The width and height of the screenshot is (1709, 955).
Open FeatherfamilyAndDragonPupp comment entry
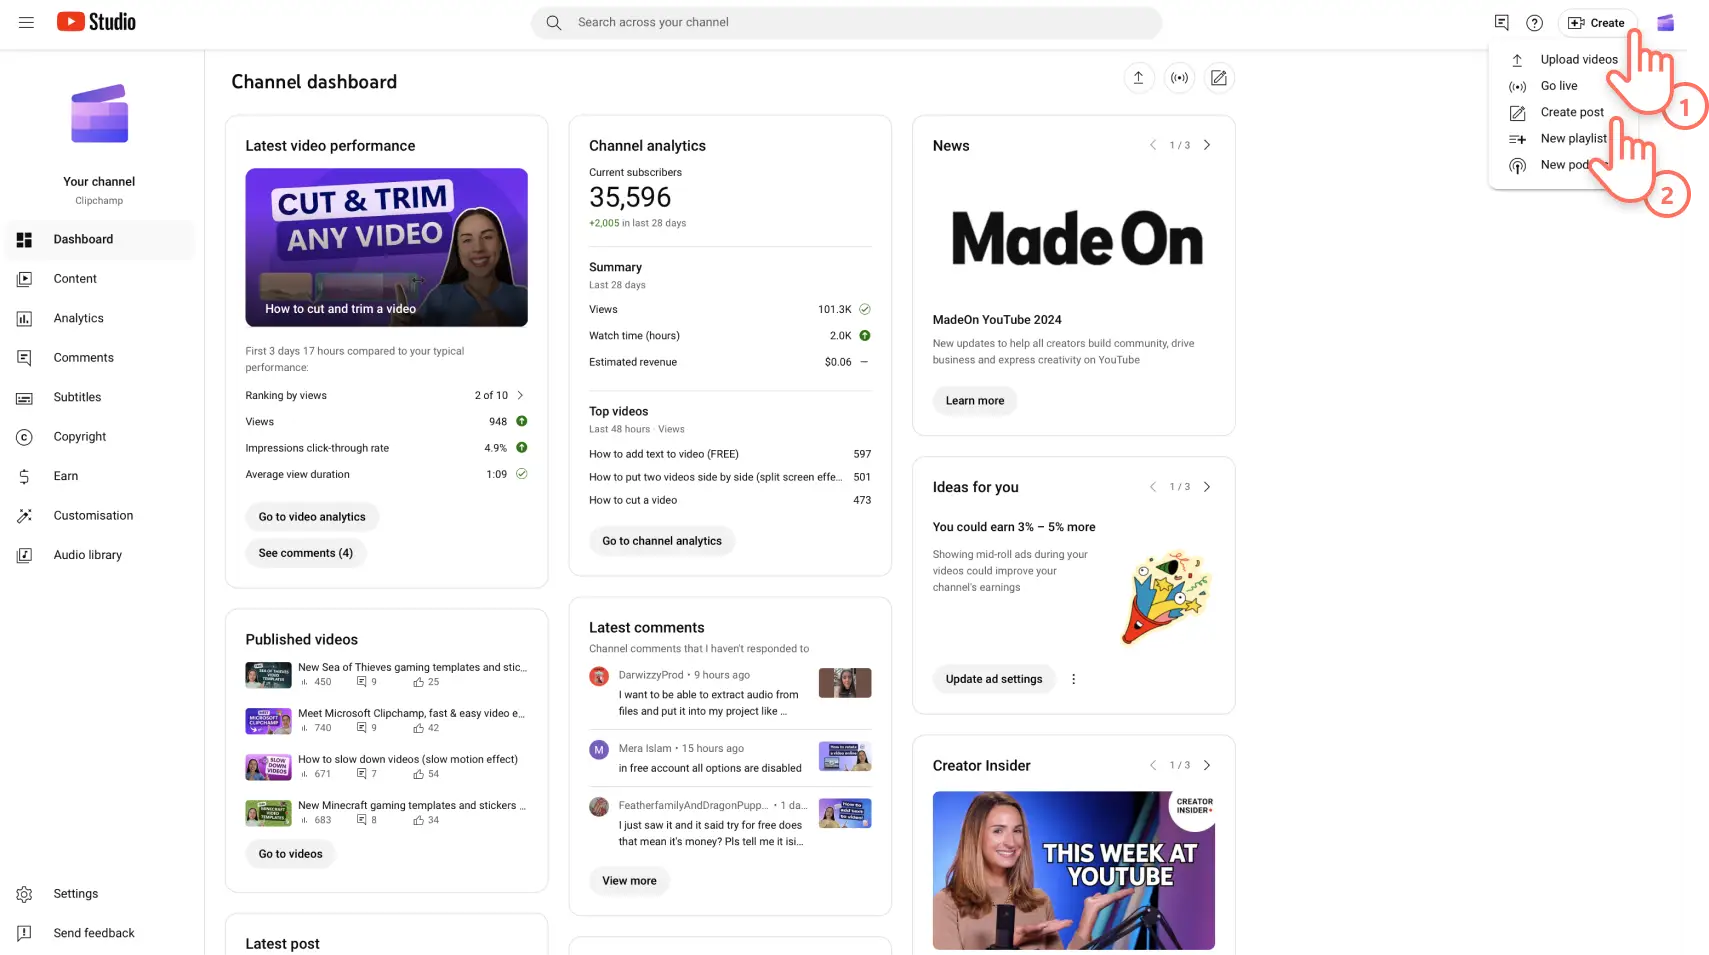[730, 823]
